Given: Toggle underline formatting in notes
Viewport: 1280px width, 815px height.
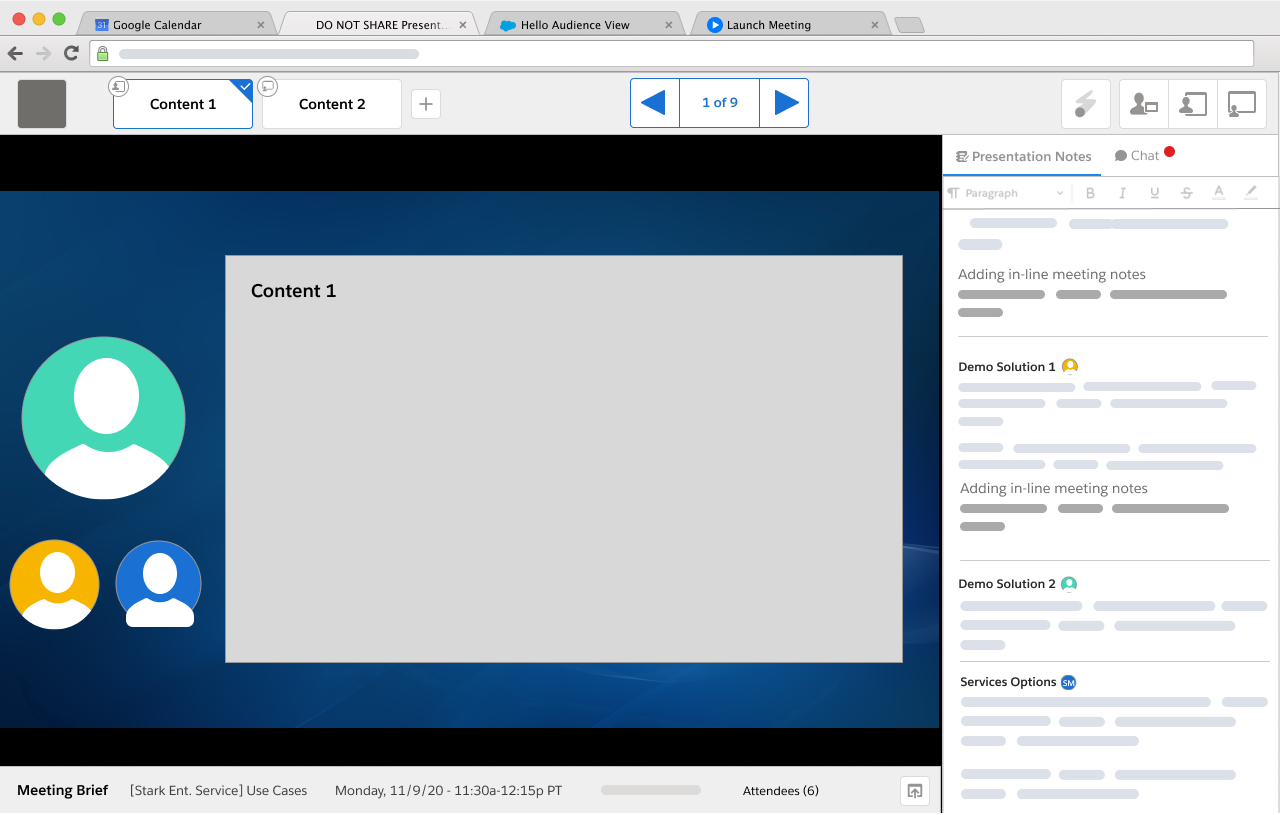Looking at the screenshot, I should (1154, 193).
